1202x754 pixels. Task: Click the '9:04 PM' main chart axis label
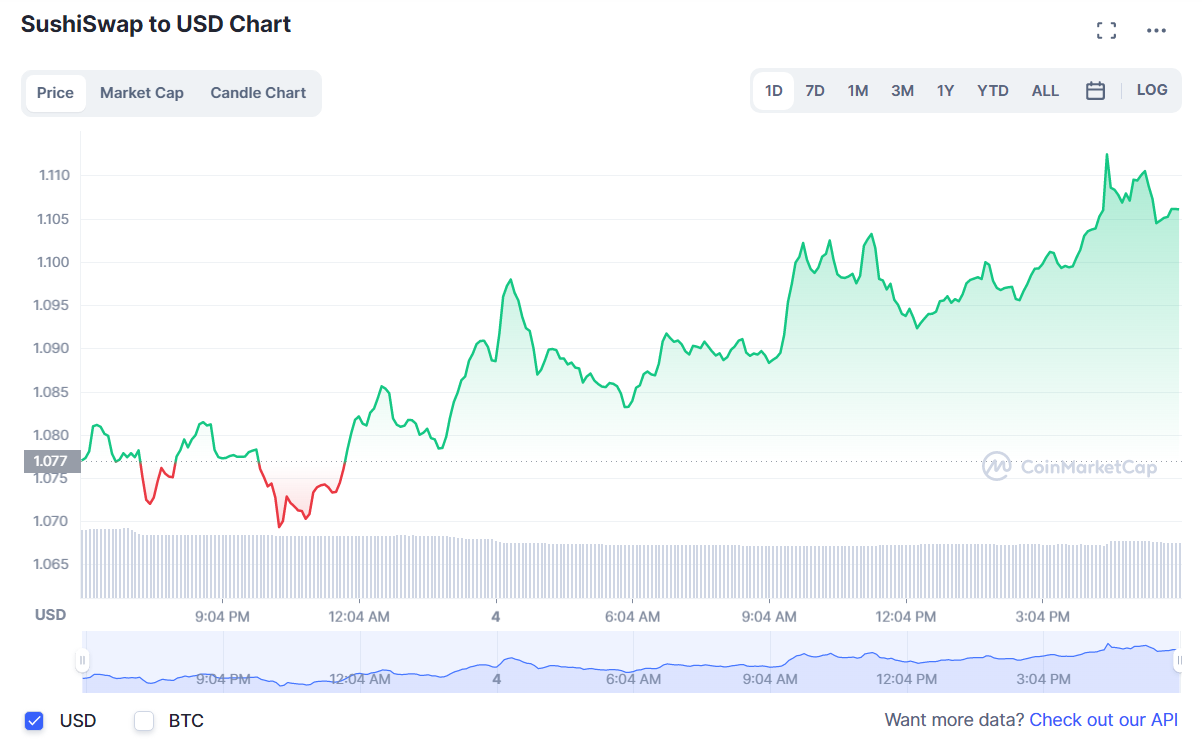(222, 617)
